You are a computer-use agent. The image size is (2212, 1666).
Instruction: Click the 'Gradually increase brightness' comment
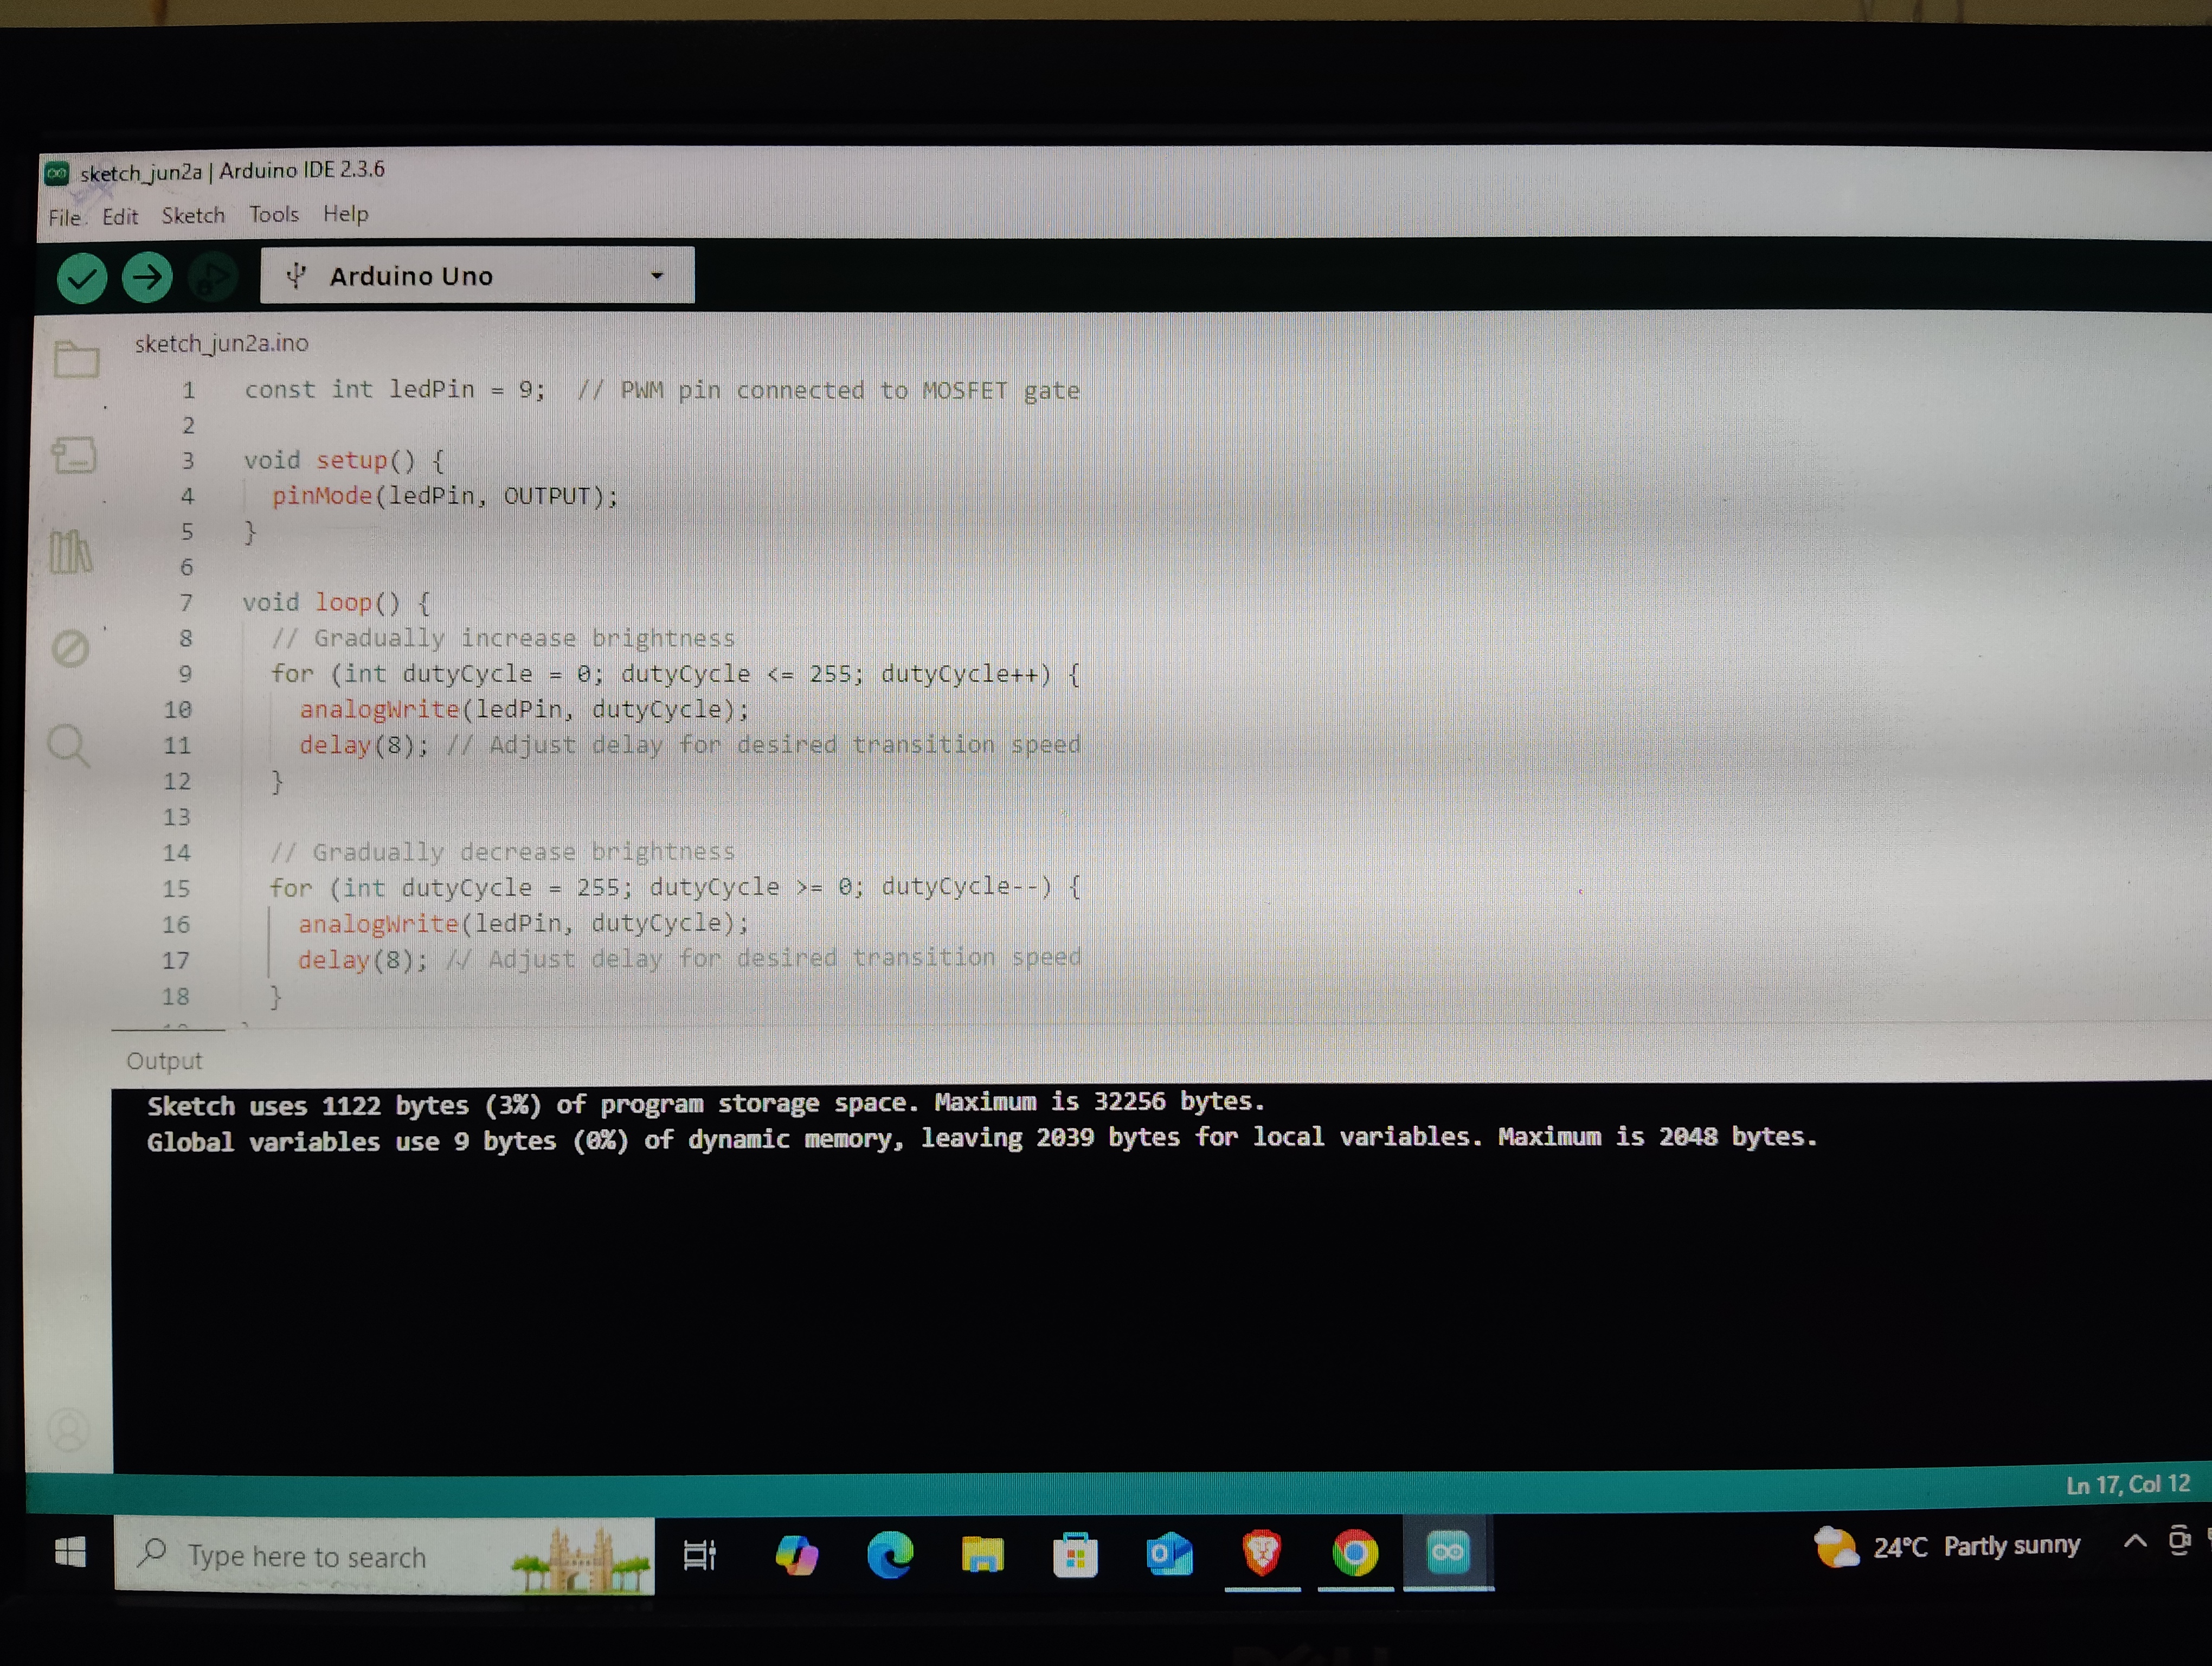(503, 638)
